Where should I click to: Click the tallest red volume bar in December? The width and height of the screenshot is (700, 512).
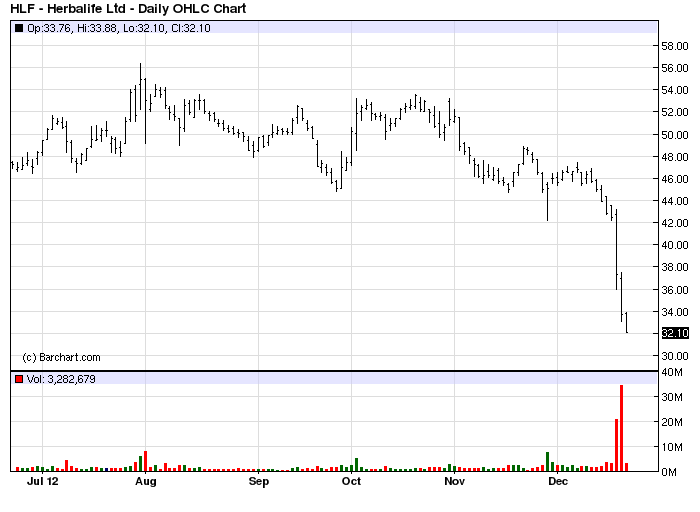pyautogui.click(x=621, y=428)
